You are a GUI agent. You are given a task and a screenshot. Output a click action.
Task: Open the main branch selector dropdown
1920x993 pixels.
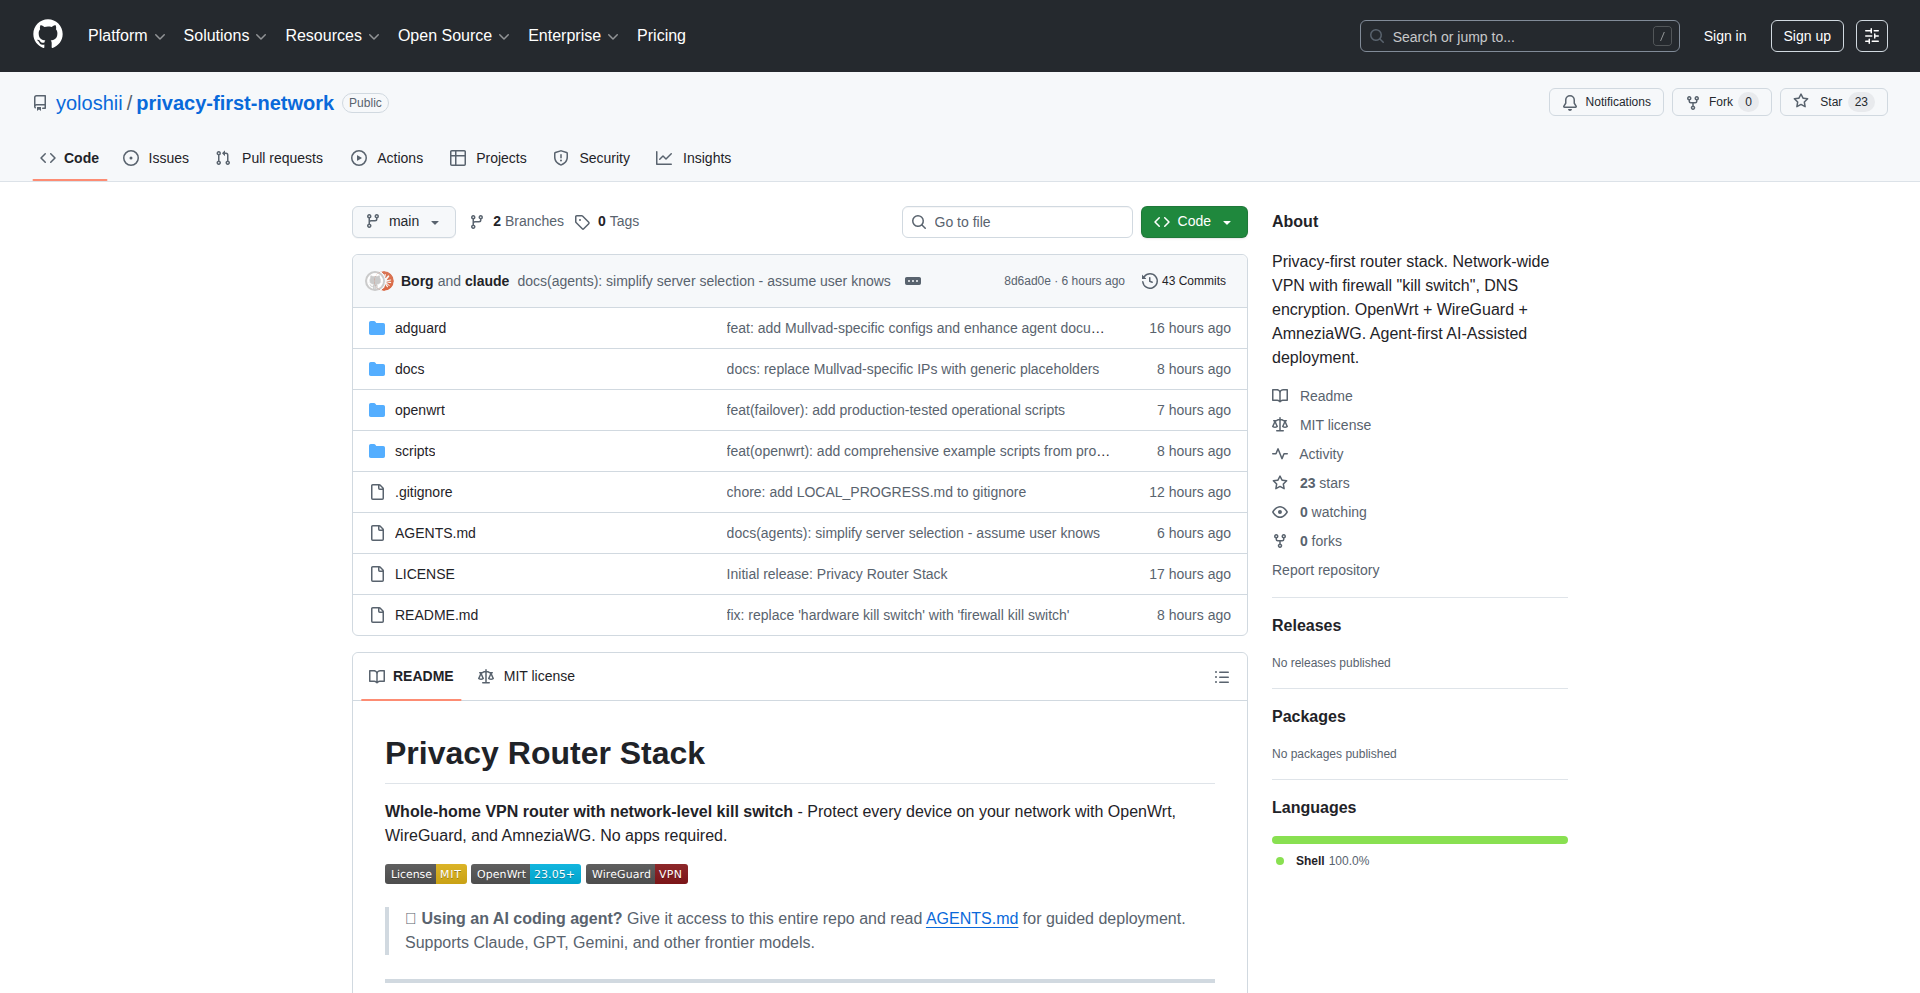pyautogui.click(x=403, y=222)
